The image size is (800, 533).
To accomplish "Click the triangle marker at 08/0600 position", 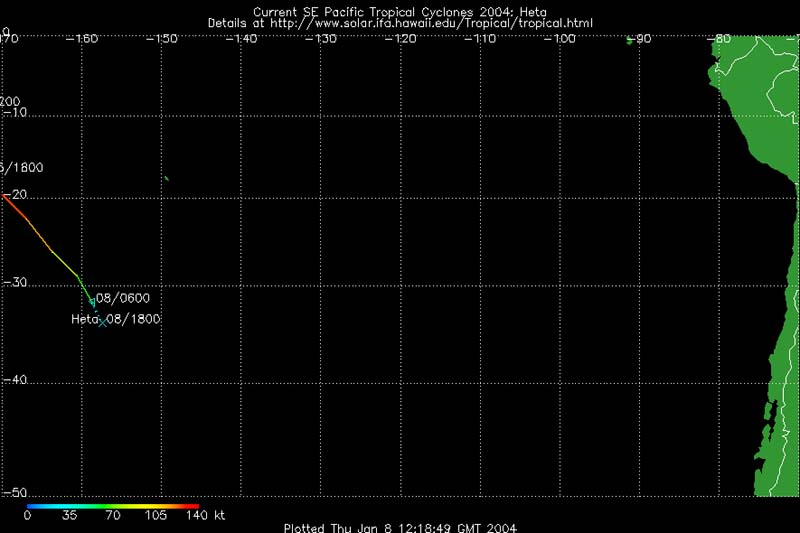I will tap(92, 301).
